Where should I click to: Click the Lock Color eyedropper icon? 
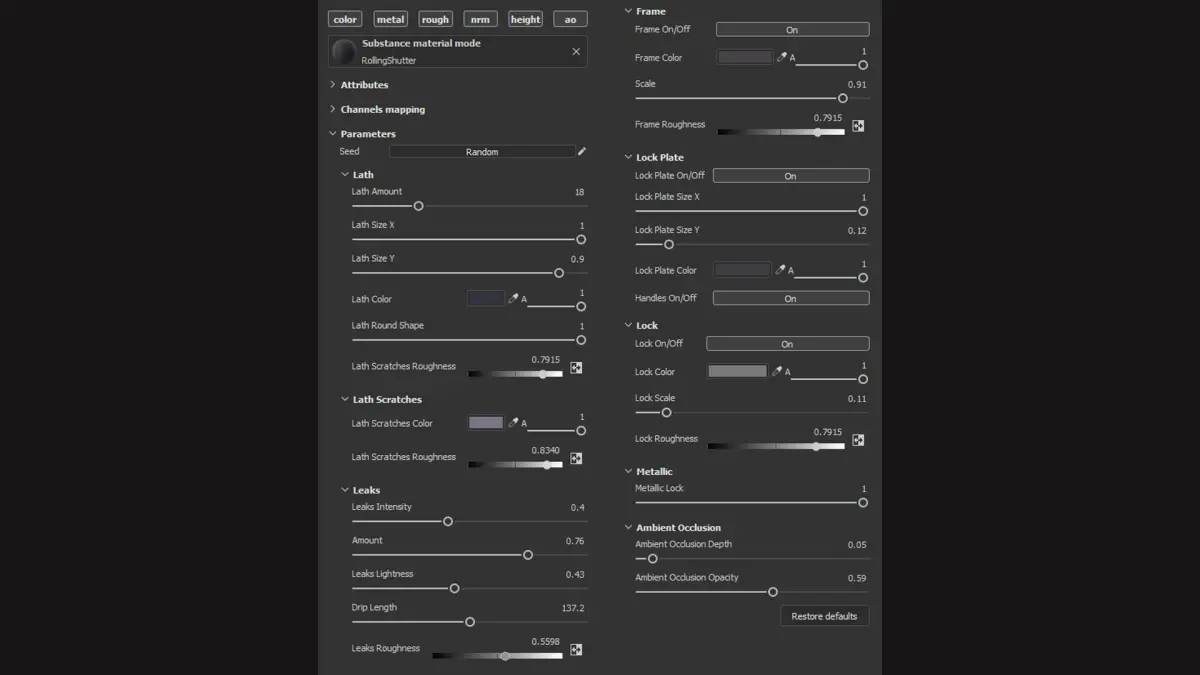pos(777,371)
